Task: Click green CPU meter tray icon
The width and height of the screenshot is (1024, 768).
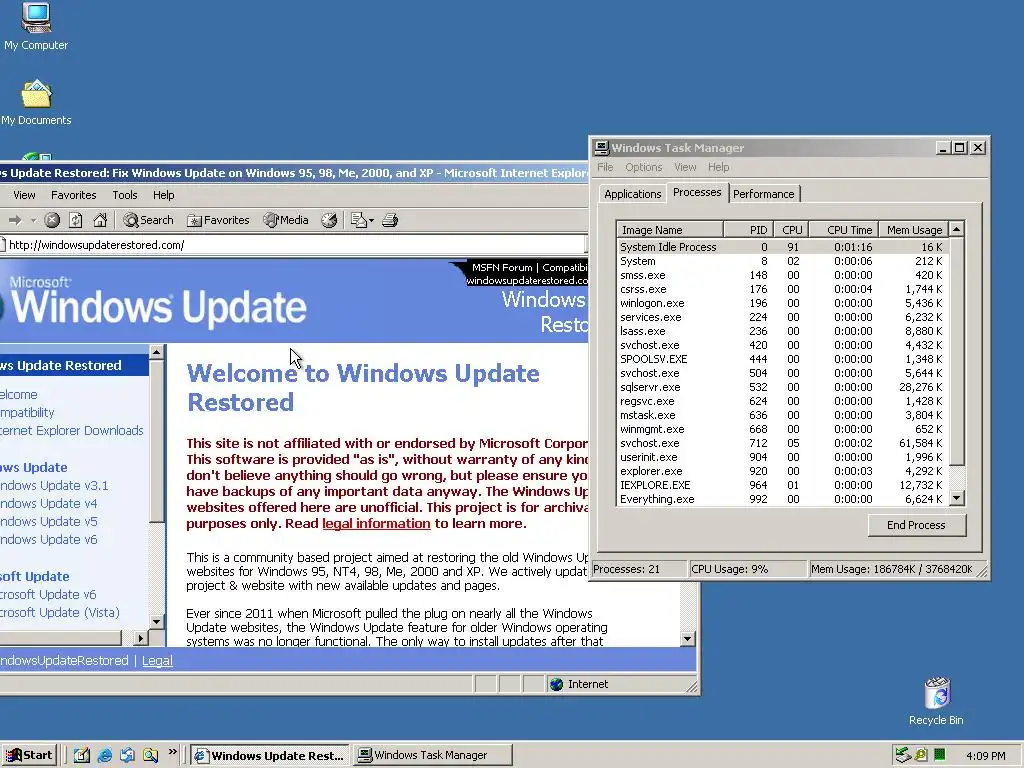Action: (939, 756)
